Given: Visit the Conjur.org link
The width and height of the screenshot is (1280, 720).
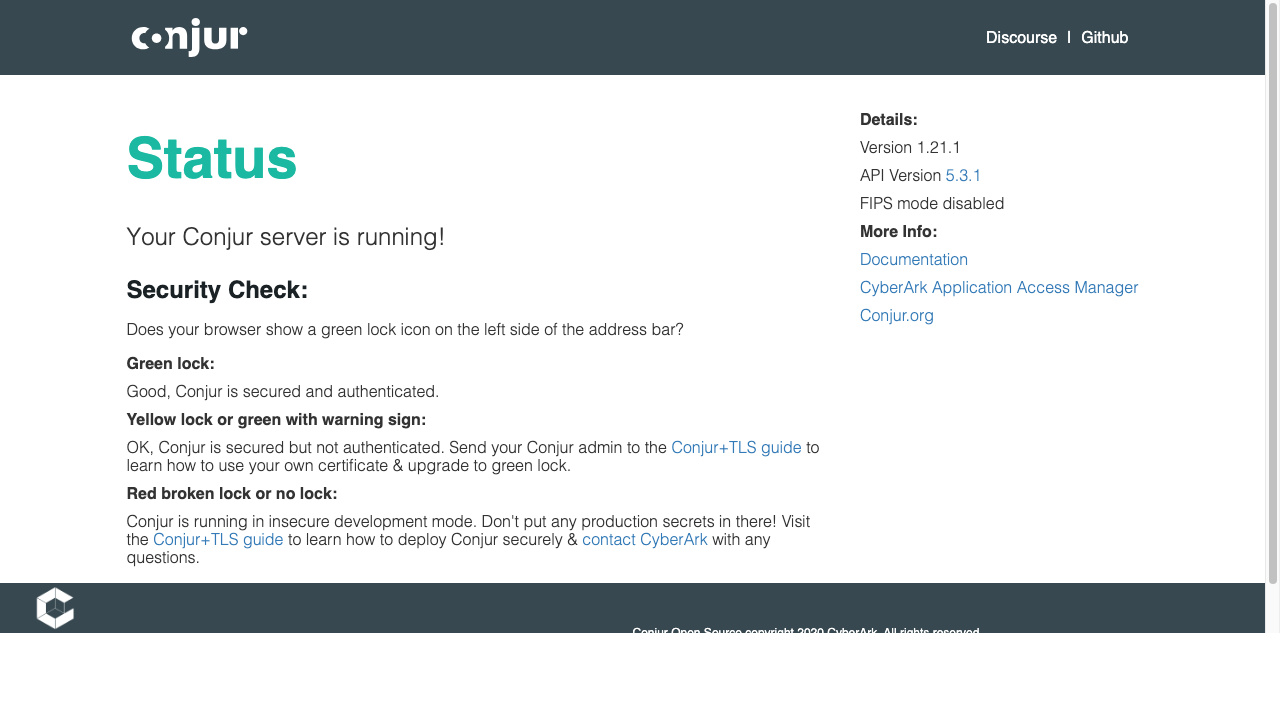Looking at the screenshot, I should coord(896,315).
